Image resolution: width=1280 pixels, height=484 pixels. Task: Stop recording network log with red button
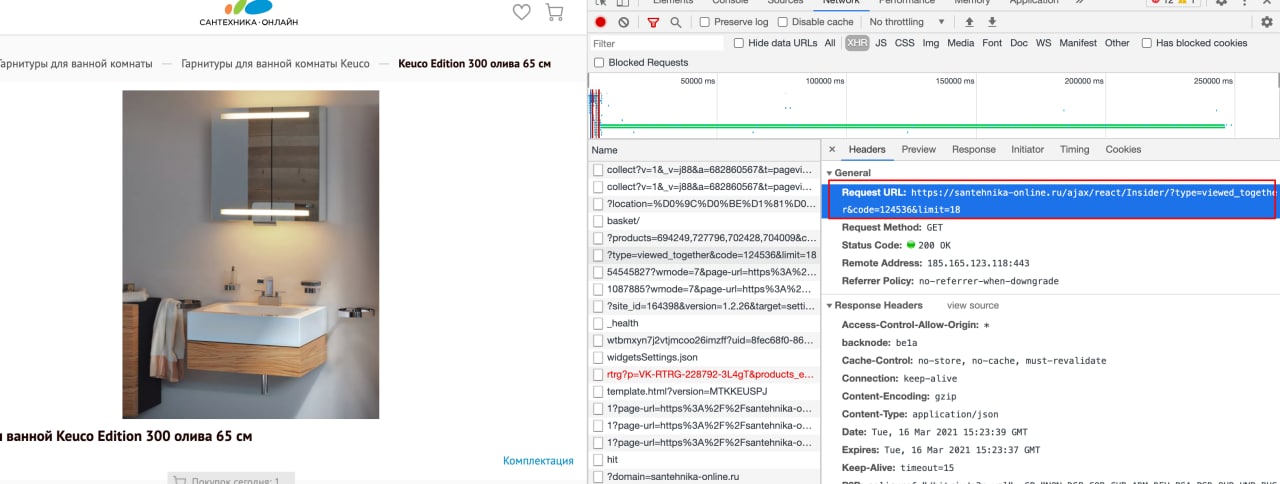point(601,22)
